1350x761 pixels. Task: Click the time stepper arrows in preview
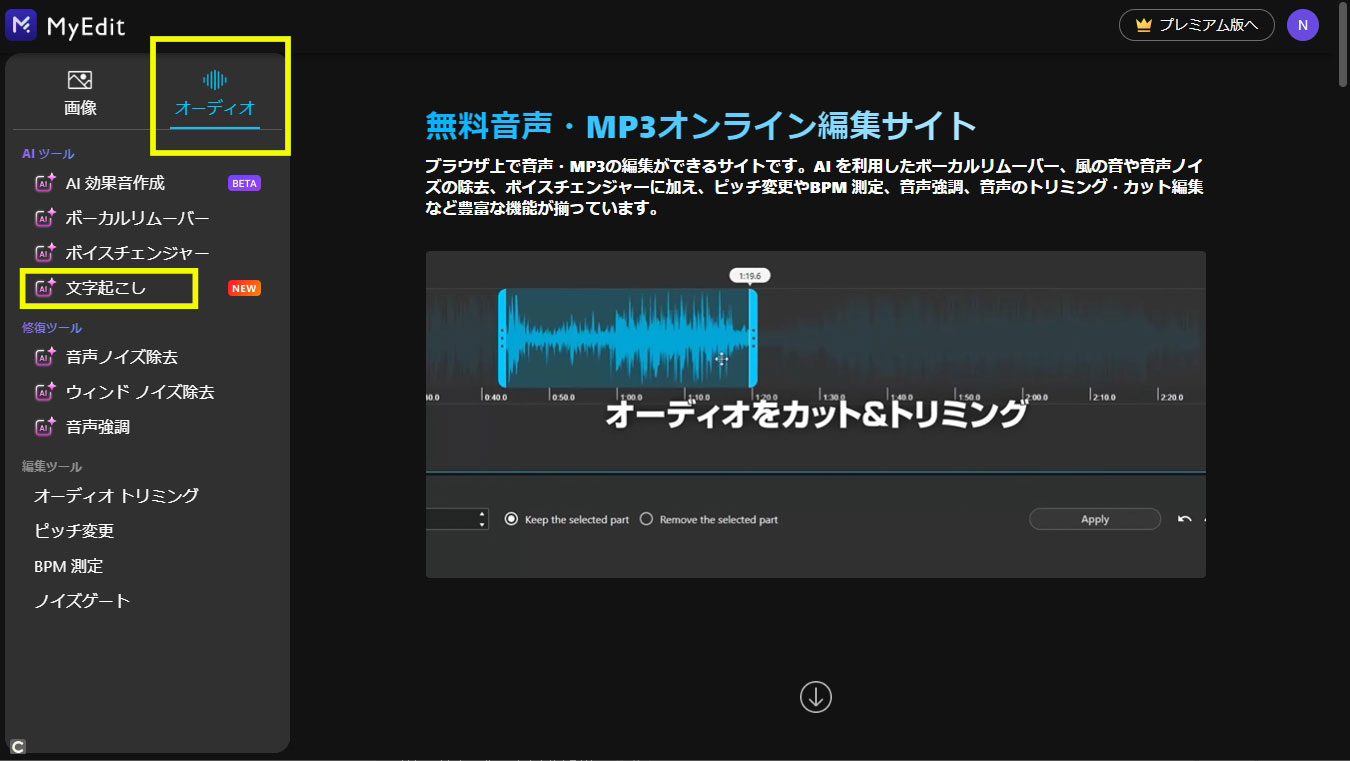click(x=482, y=519)
